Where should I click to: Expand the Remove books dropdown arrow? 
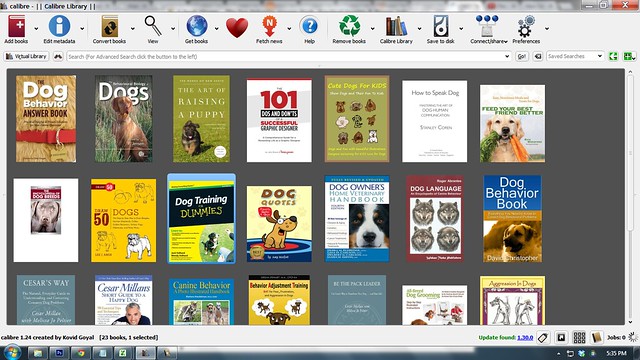[x=372, y=29]
